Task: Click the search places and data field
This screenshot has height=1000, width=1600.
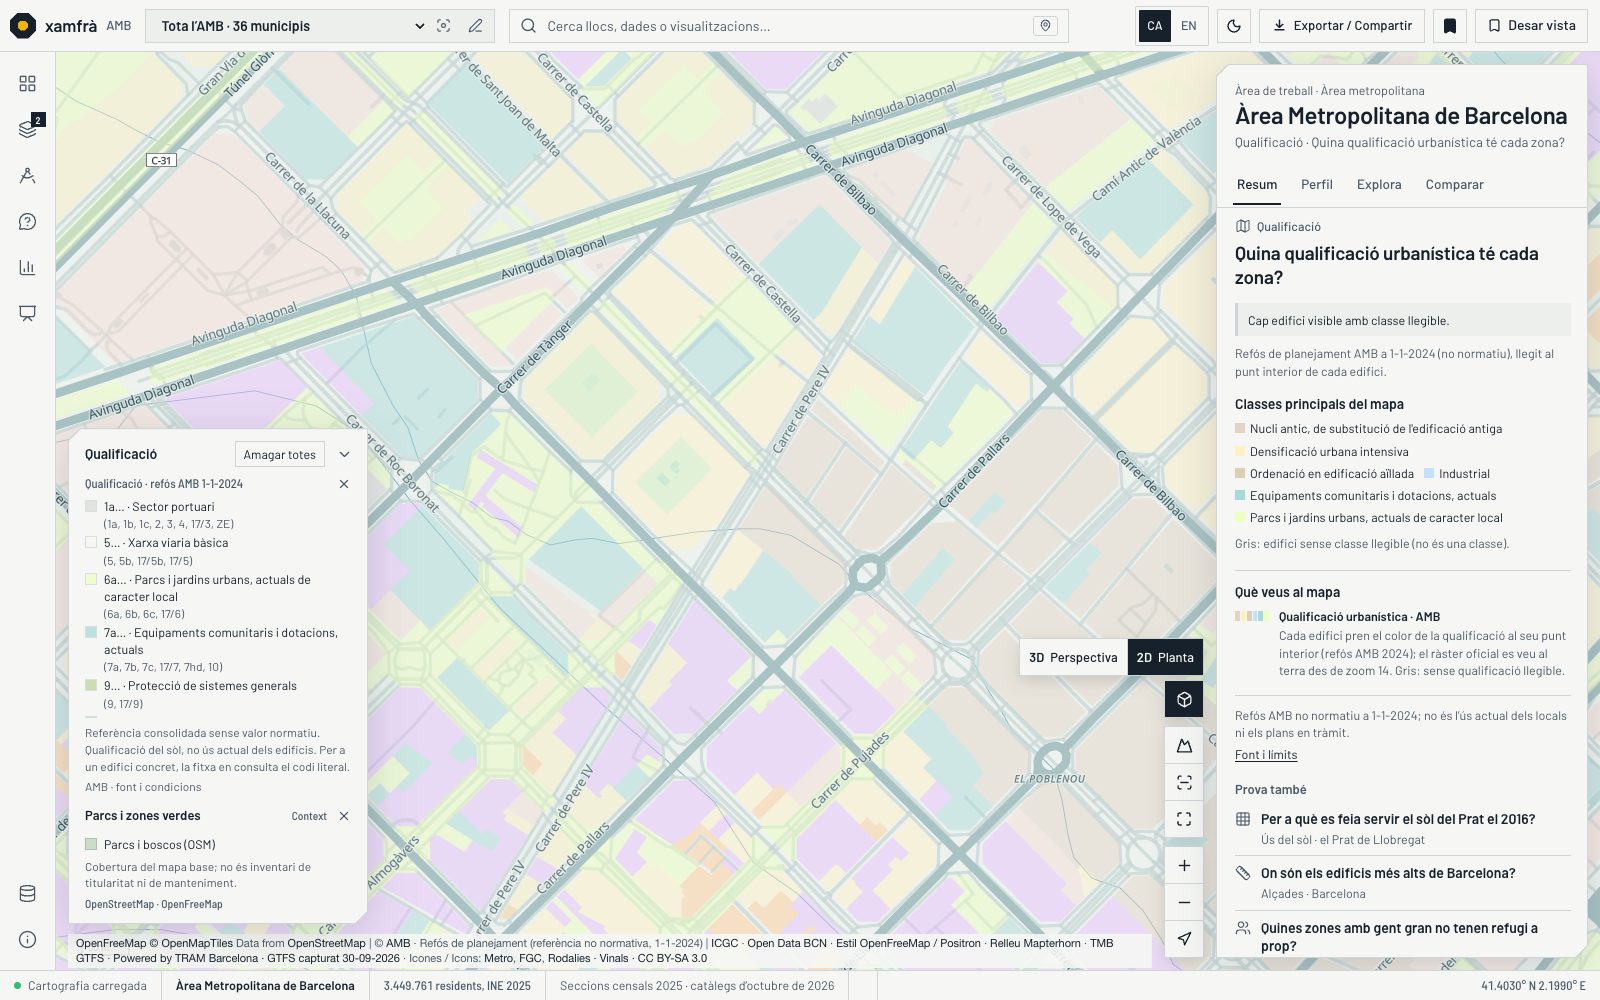Action: tap(788, 26)
